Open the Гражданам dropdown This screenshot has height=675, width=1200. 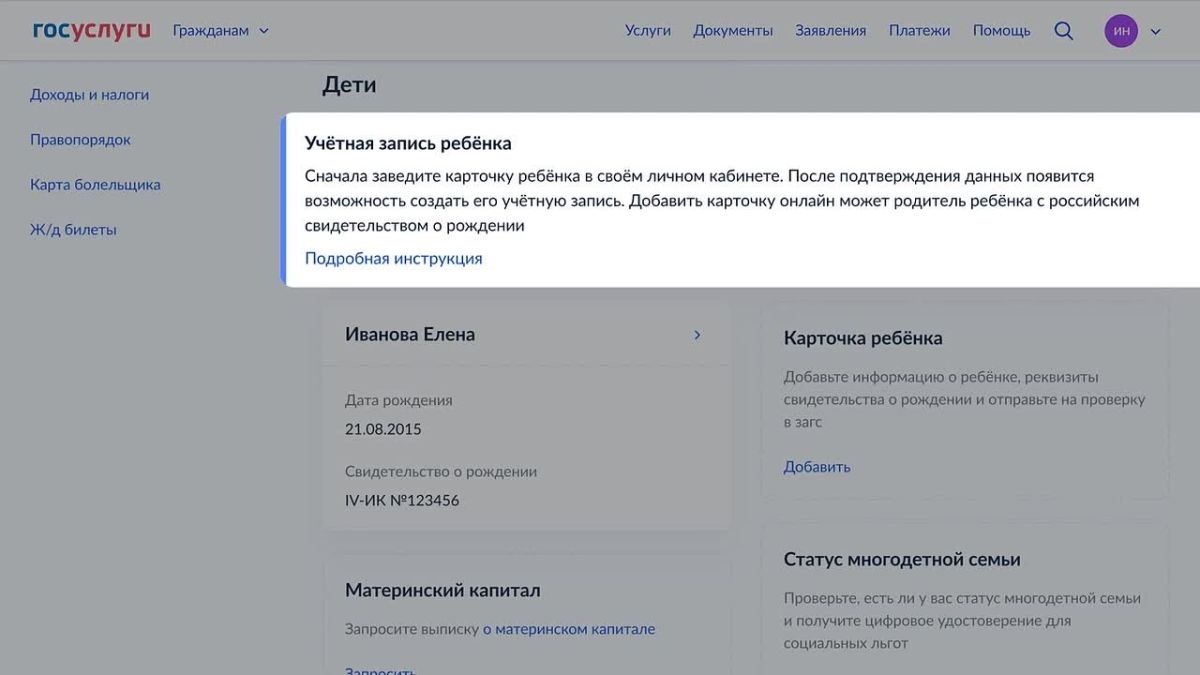coord(221,31)
